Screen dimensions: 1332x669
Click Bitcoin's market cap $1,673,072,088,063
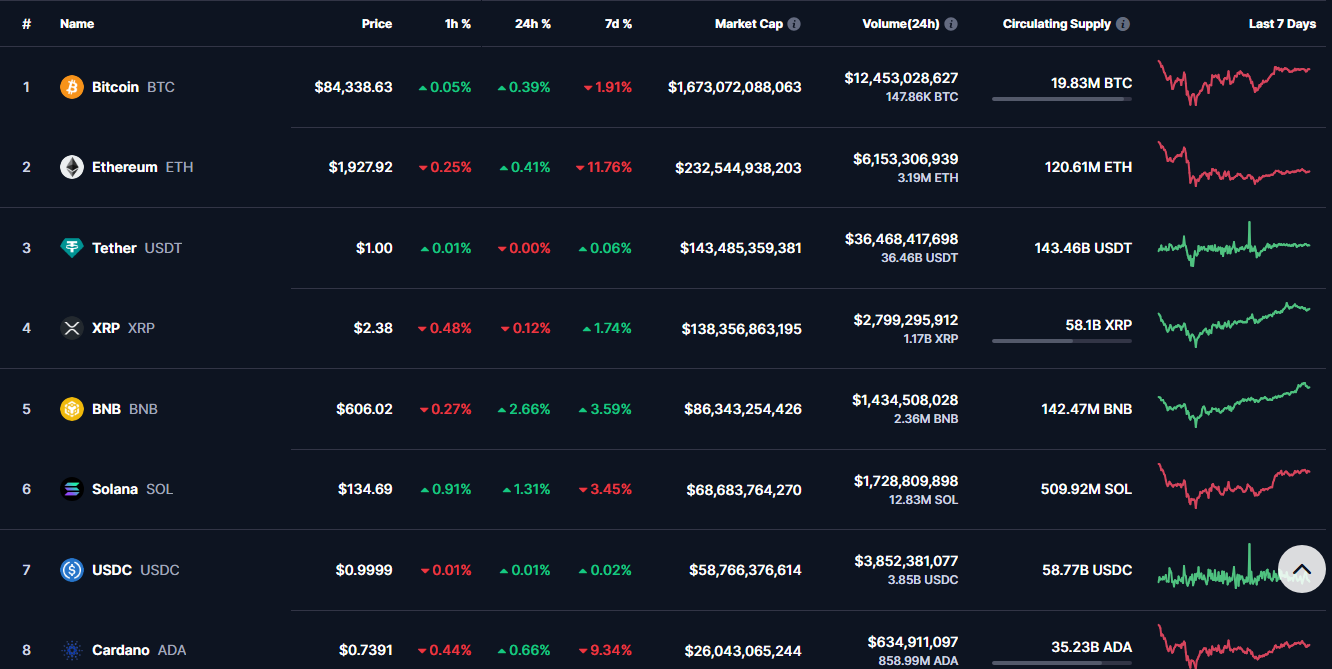coord(735,87)
